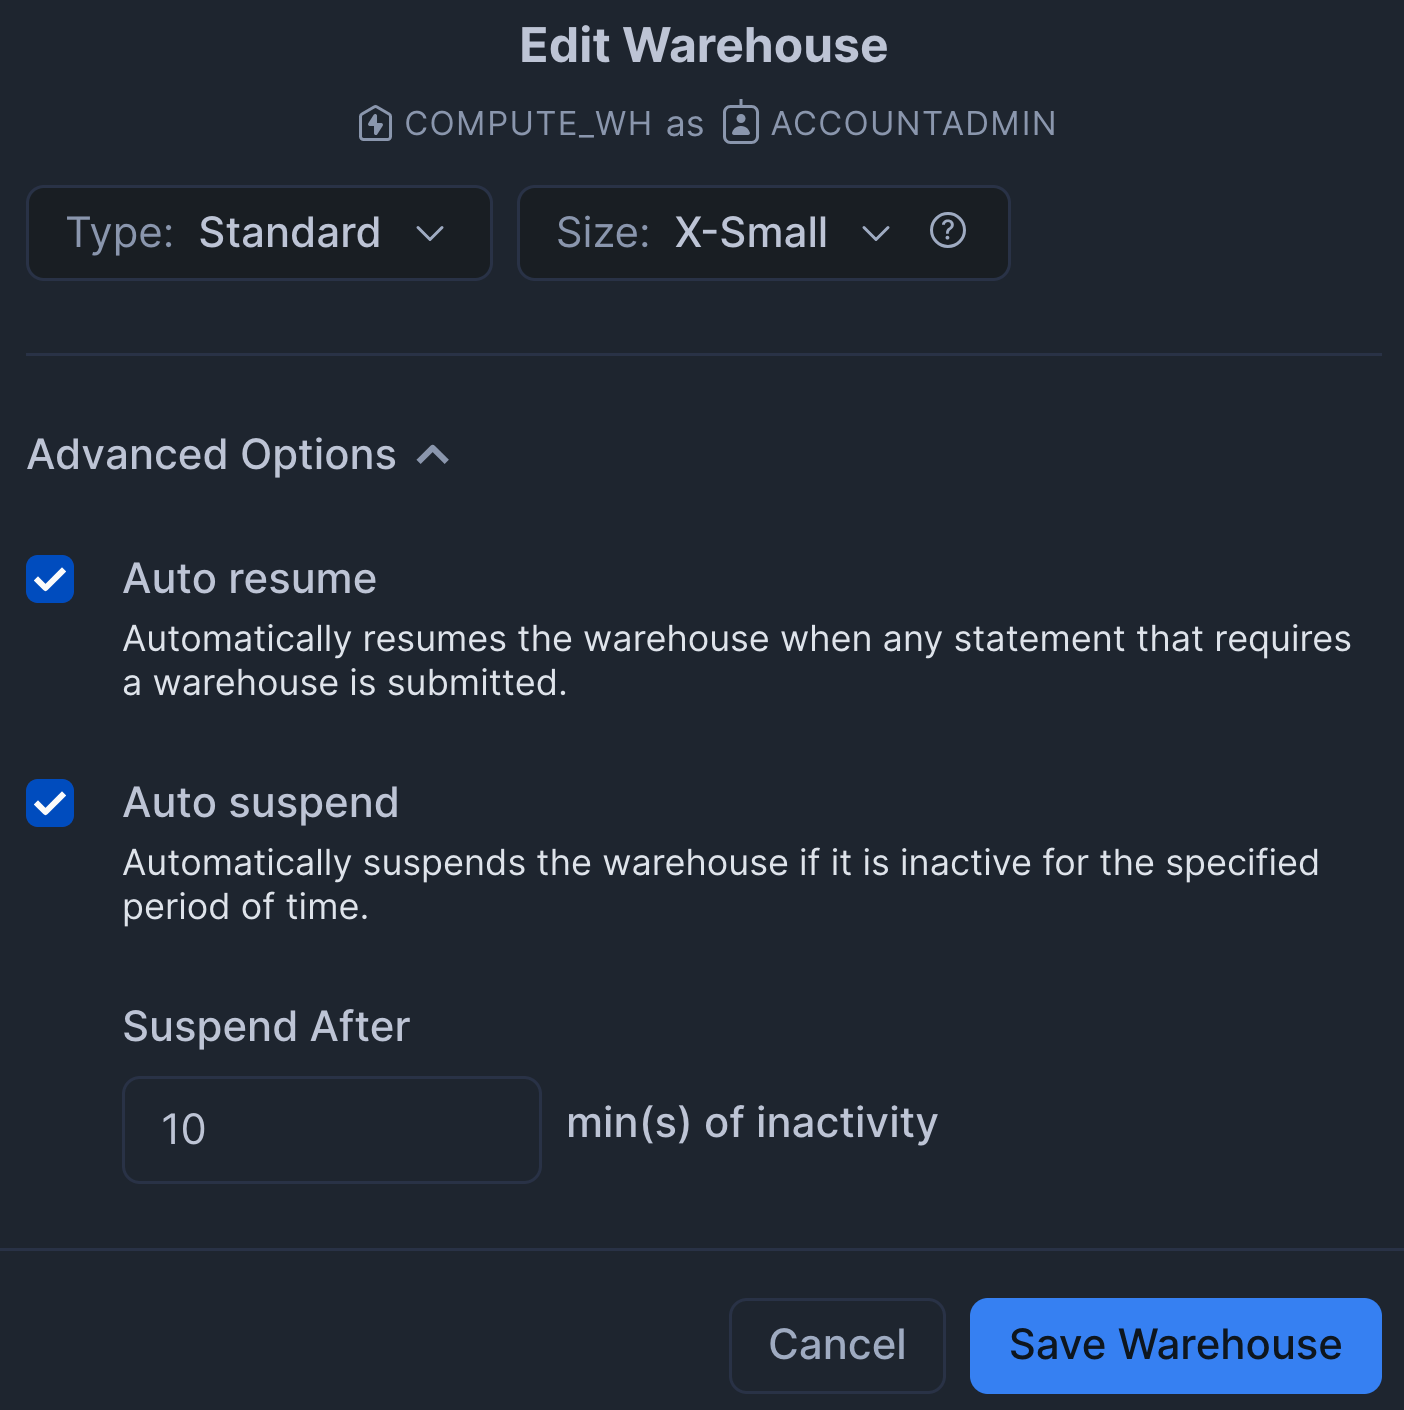This screenshot has height=1410, width=1404.
Task: Click the ACCOUNTADMIN role name
Action: pyautogui.click(x=913, y=124)
